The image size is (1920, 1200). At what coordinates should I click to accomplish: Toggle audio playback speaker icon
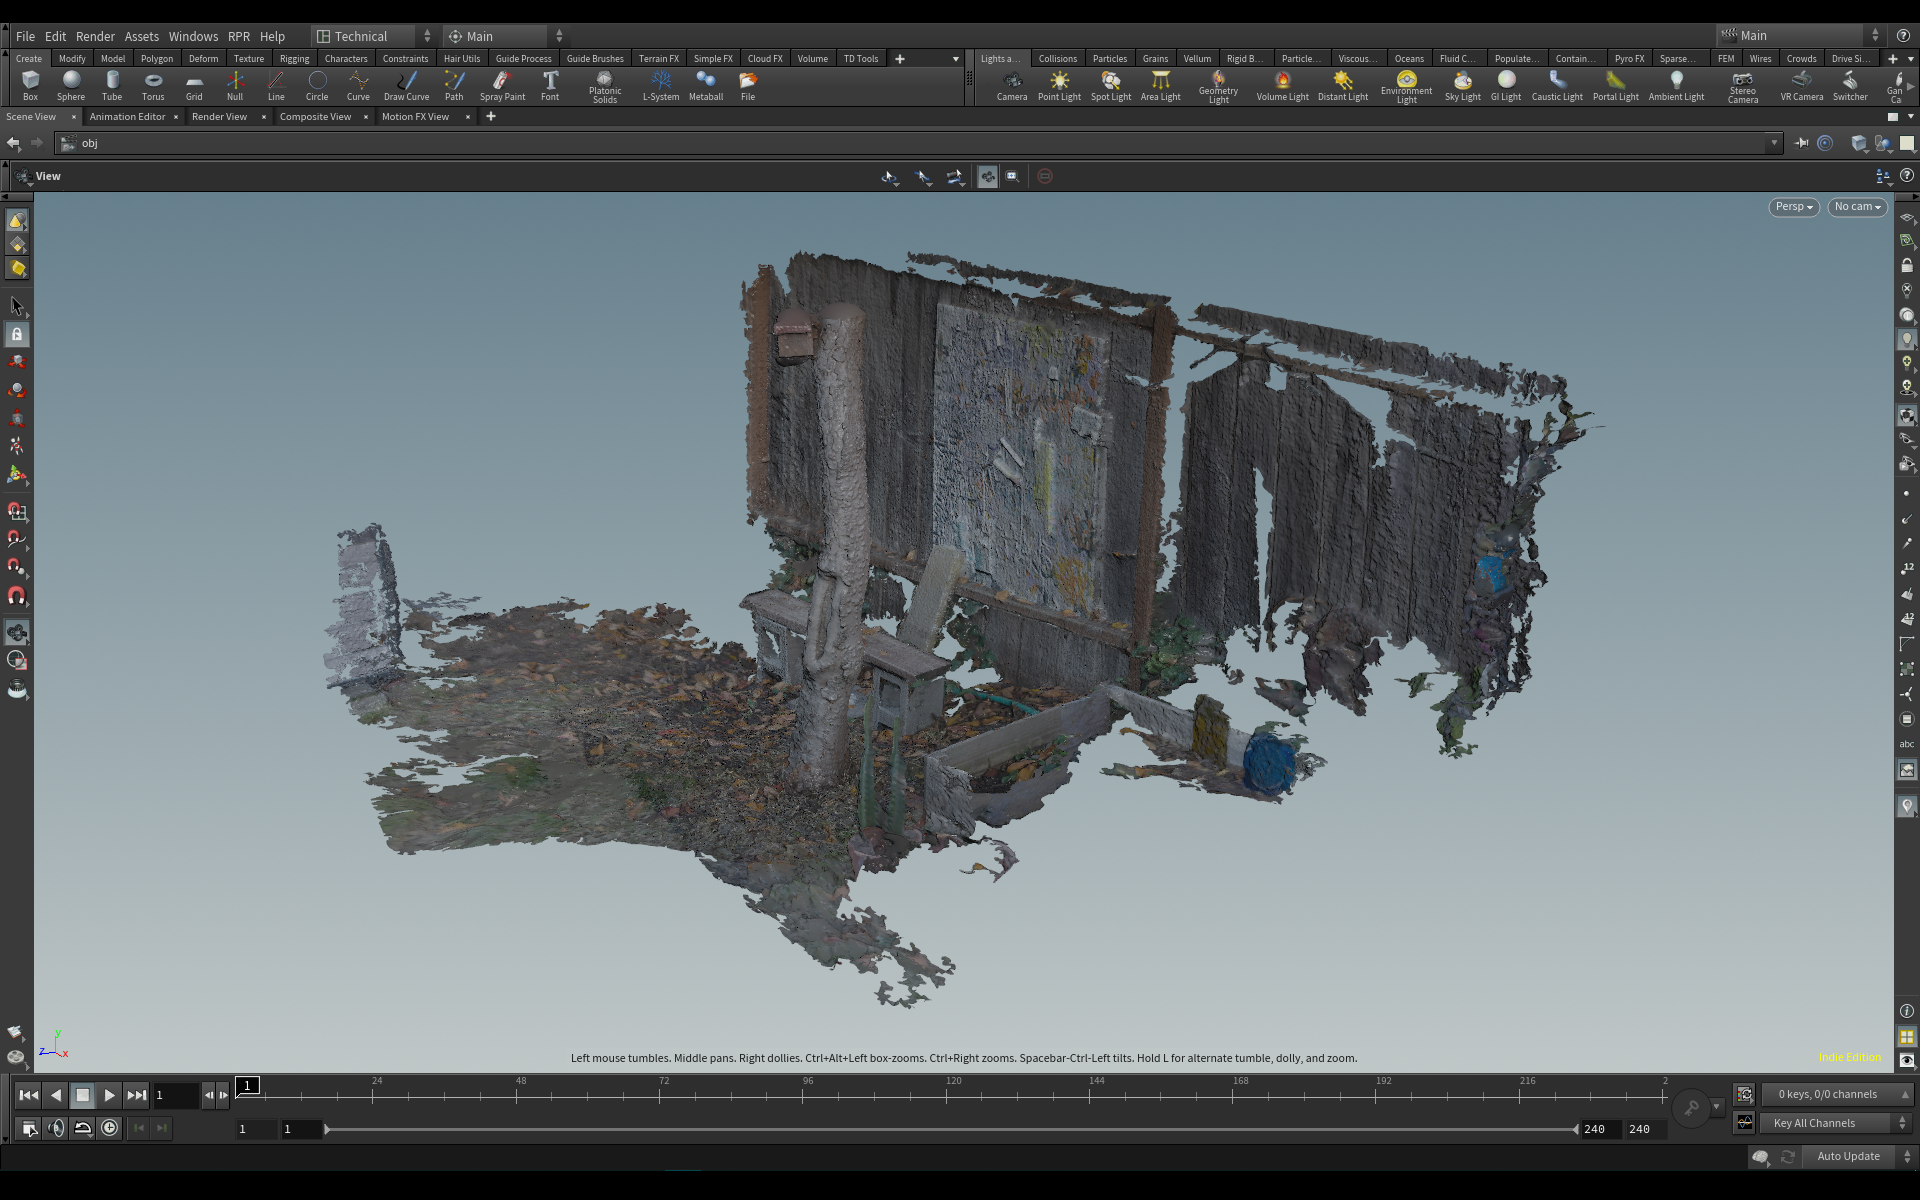[56, 1128]
